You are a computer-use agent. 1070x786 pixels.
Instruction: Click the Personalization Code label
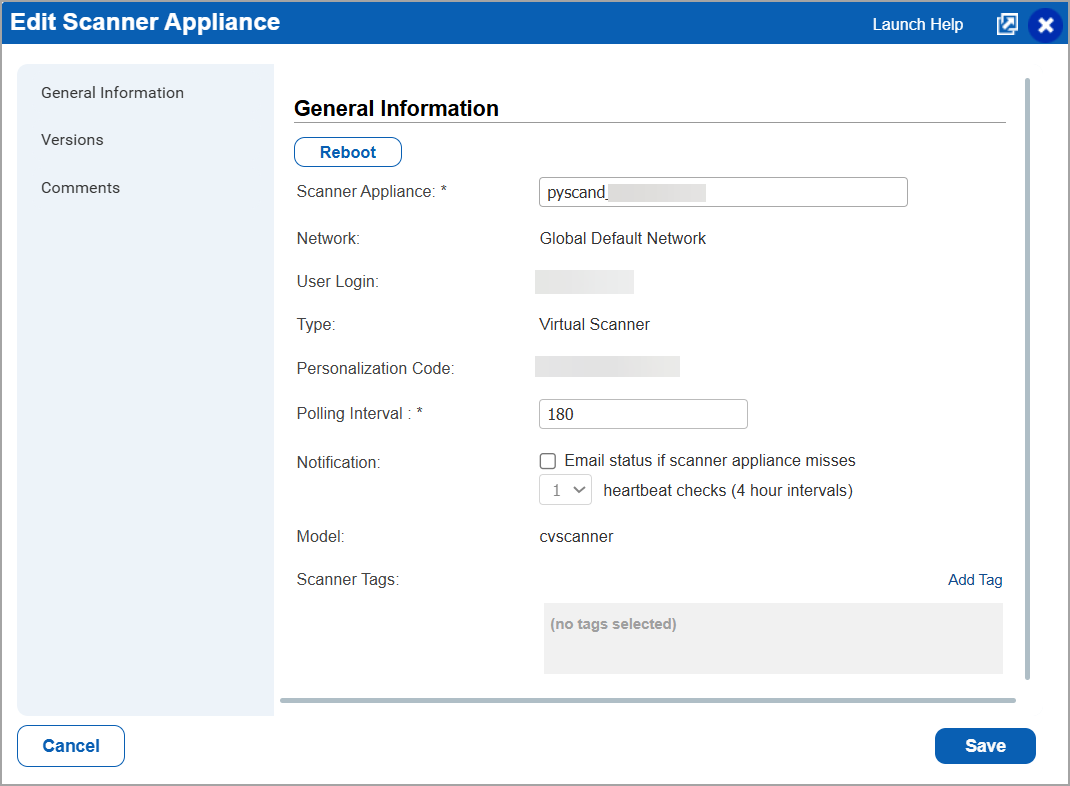[375, 368]
